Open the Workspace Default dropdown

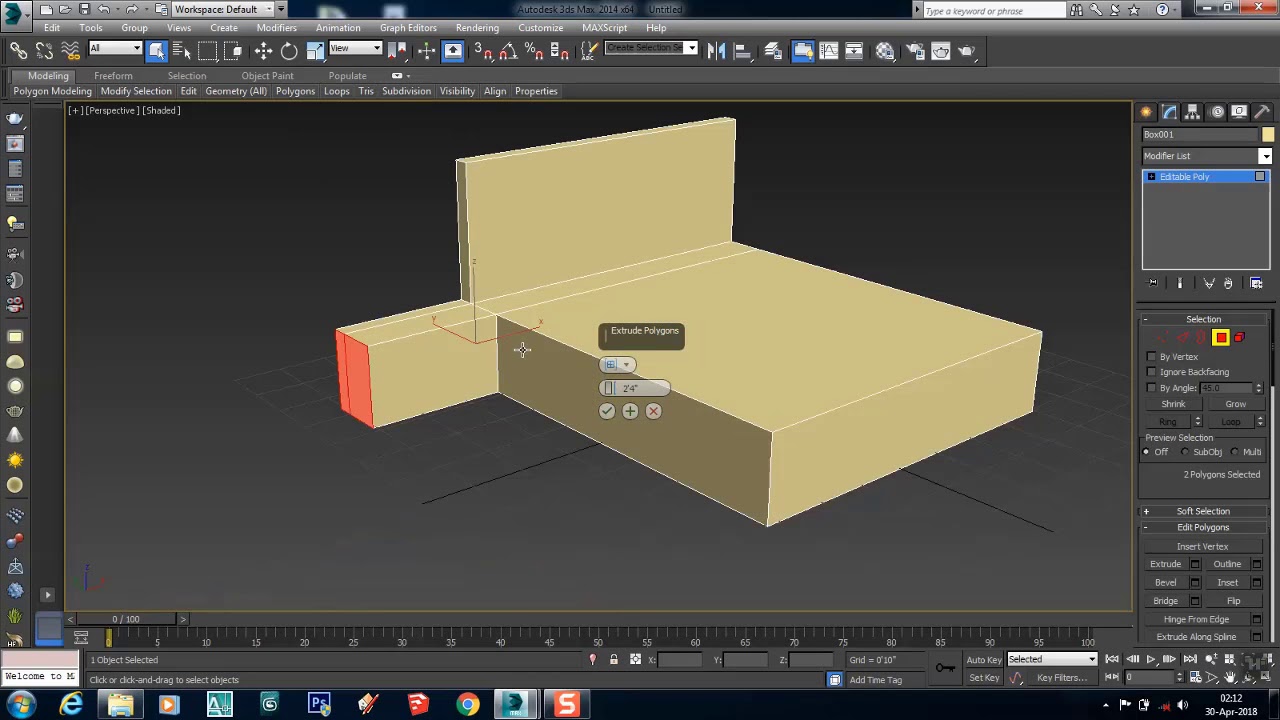pos(225,9)
